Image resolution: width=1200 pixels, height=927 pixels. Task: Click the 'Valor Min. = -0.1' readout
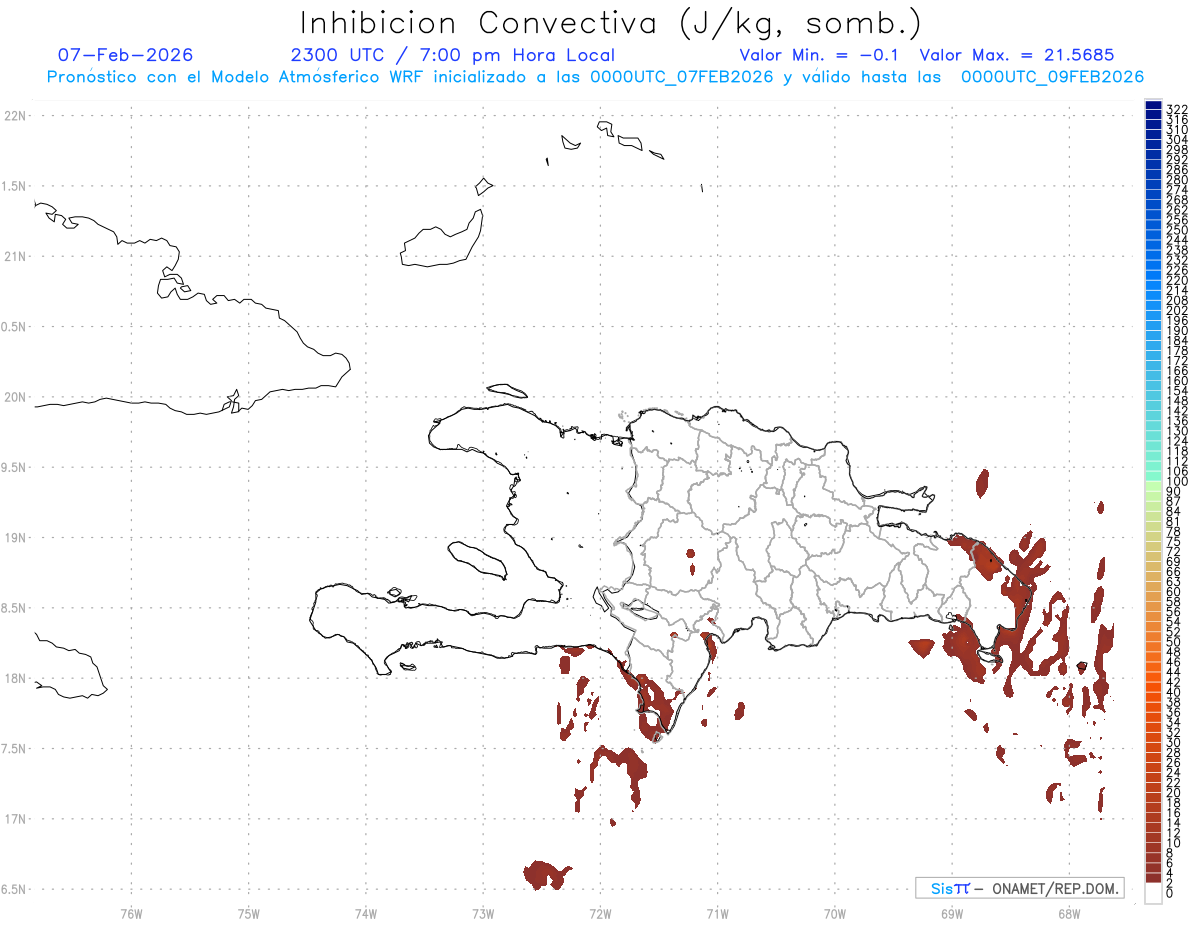click(x=821, y=55)
